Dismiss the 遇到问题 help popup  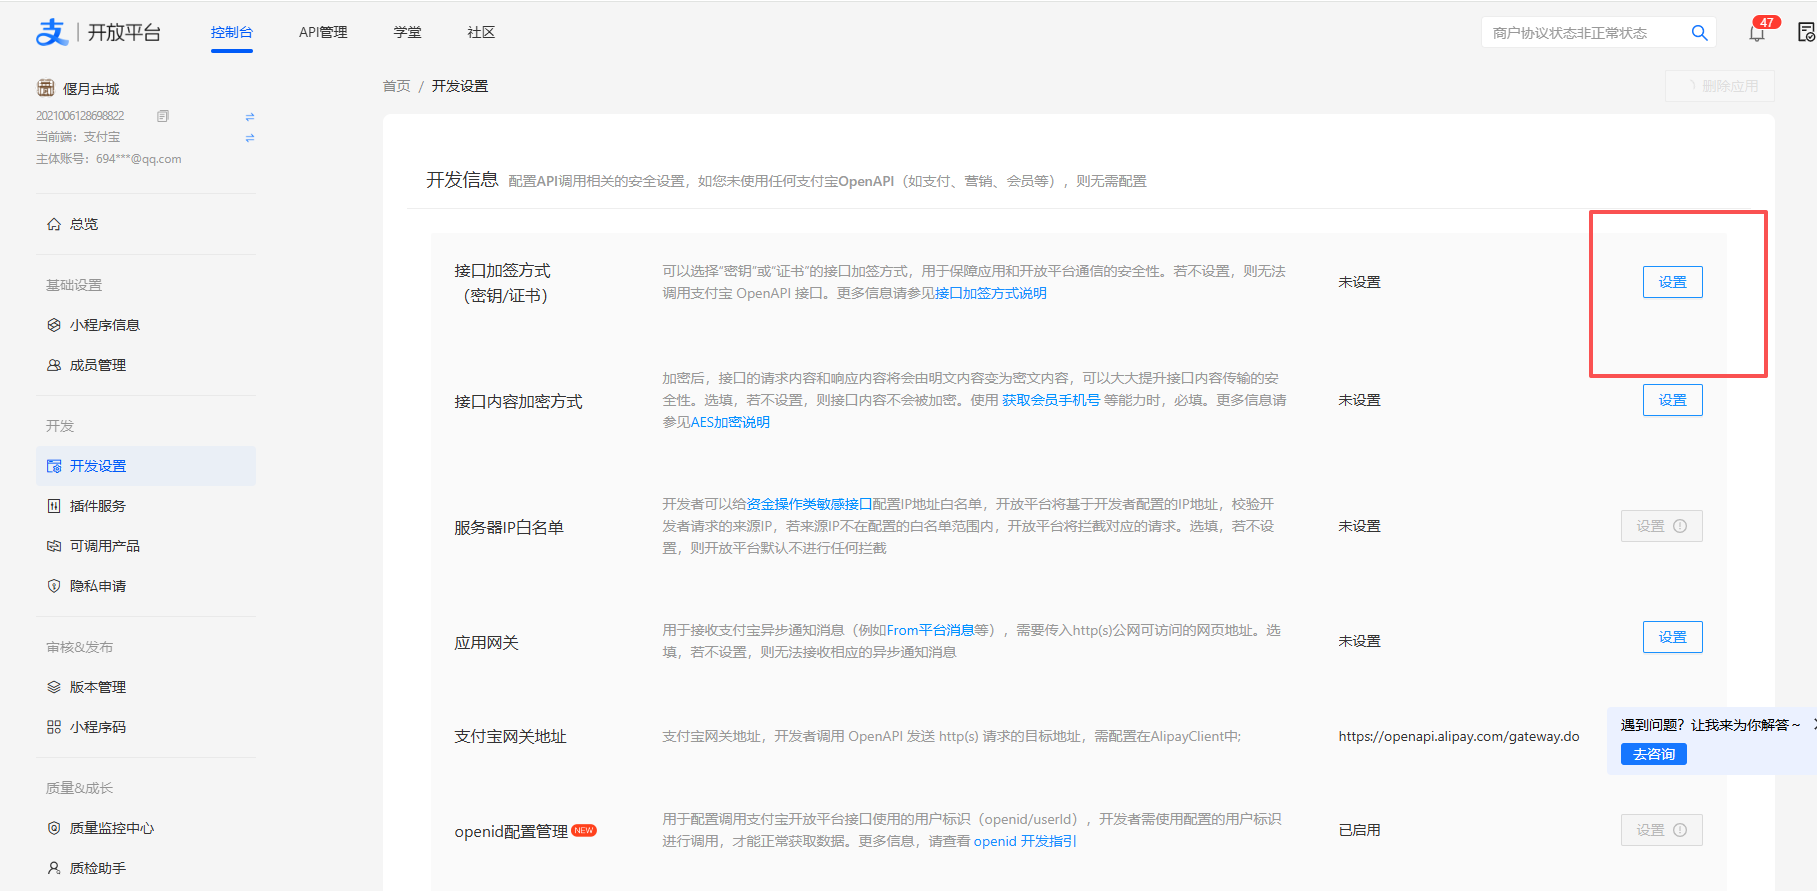pos(1813,724)
